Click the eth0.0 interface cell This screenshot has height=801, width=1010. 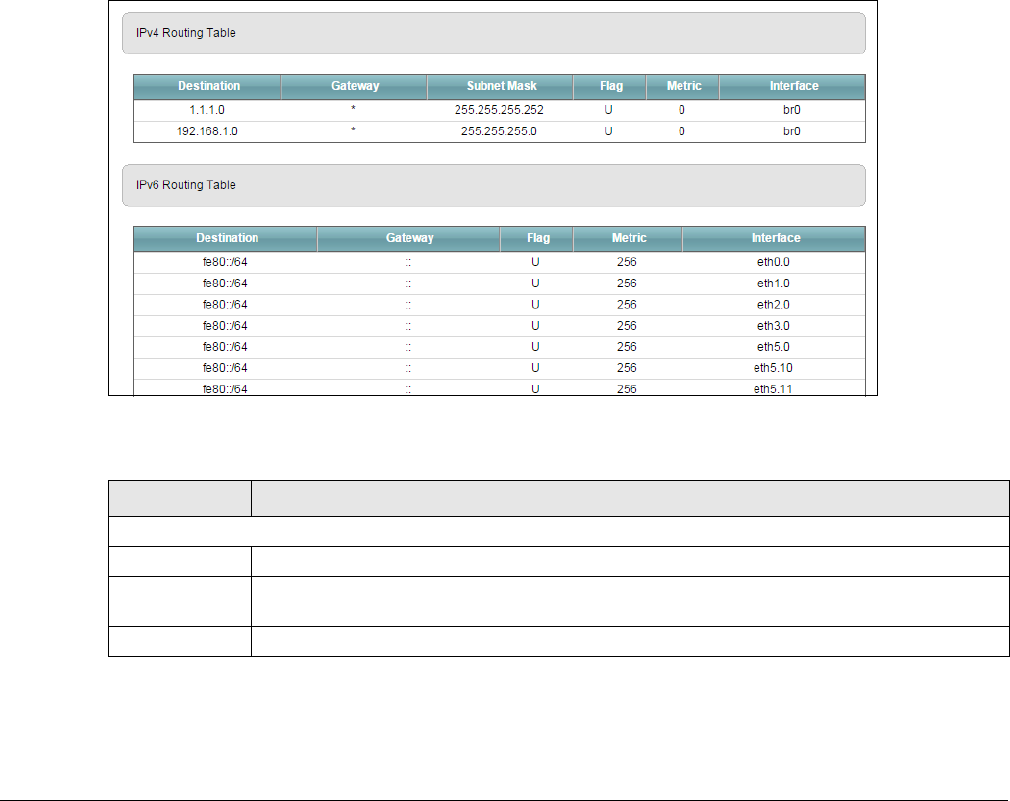[773, 262]
